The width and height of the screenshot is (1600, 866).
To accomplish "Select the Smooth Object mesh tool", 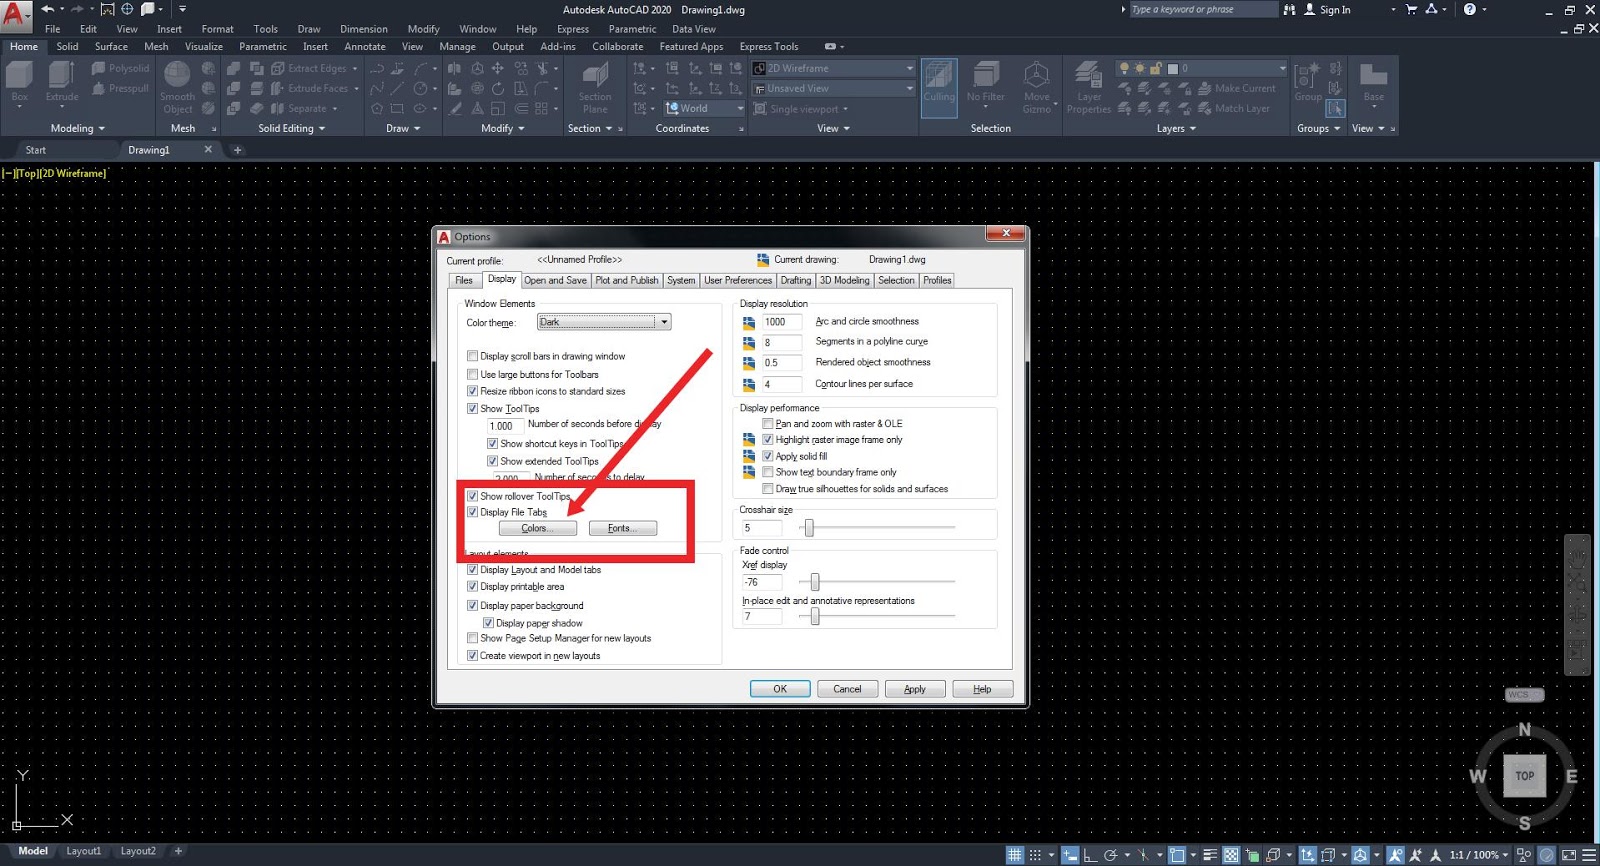I will click(177, 88).
